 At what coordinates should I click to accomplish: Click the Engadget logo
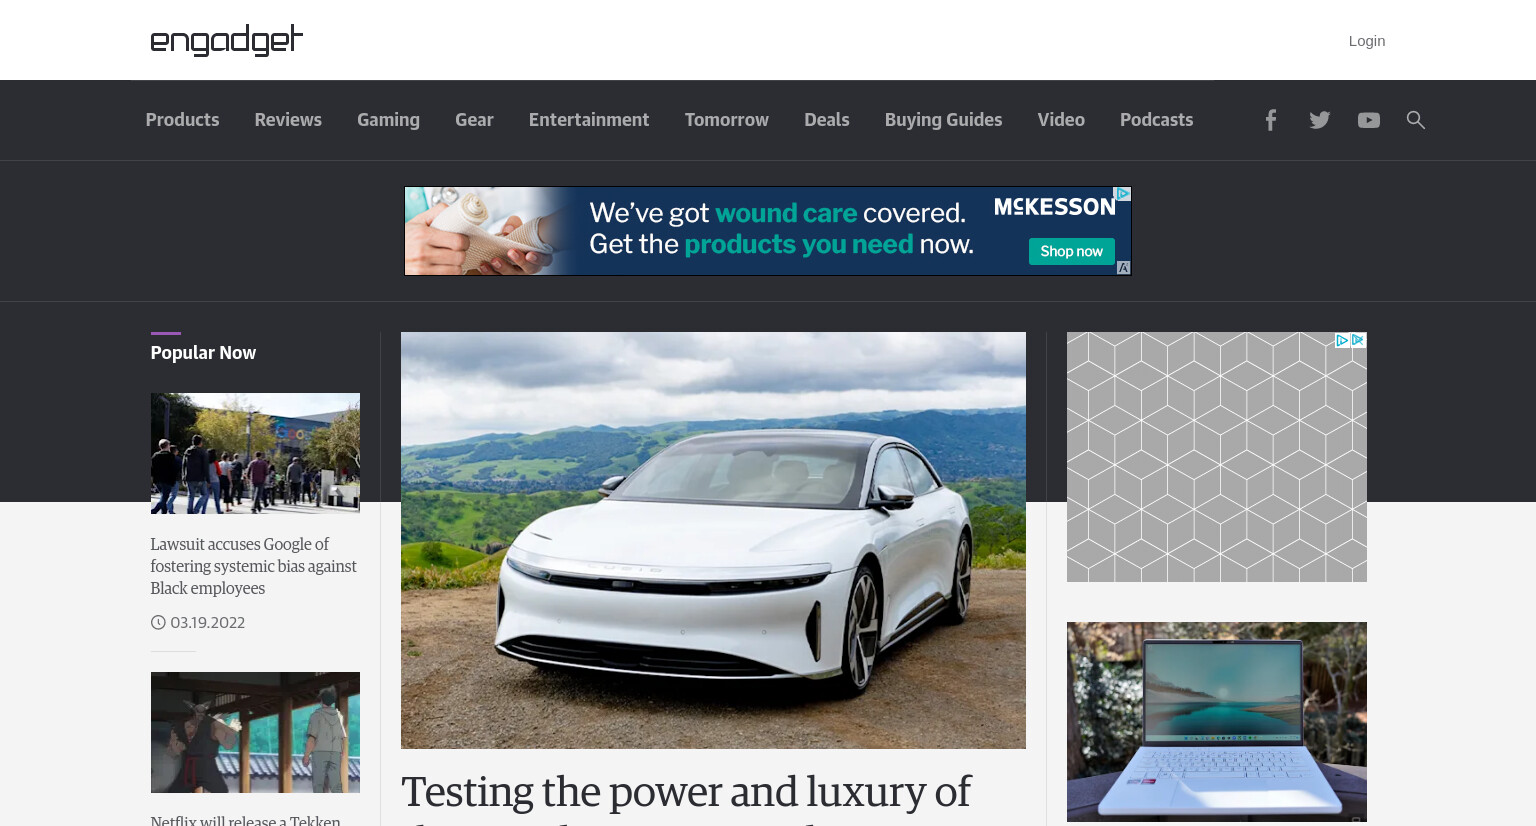pos(227,40)
